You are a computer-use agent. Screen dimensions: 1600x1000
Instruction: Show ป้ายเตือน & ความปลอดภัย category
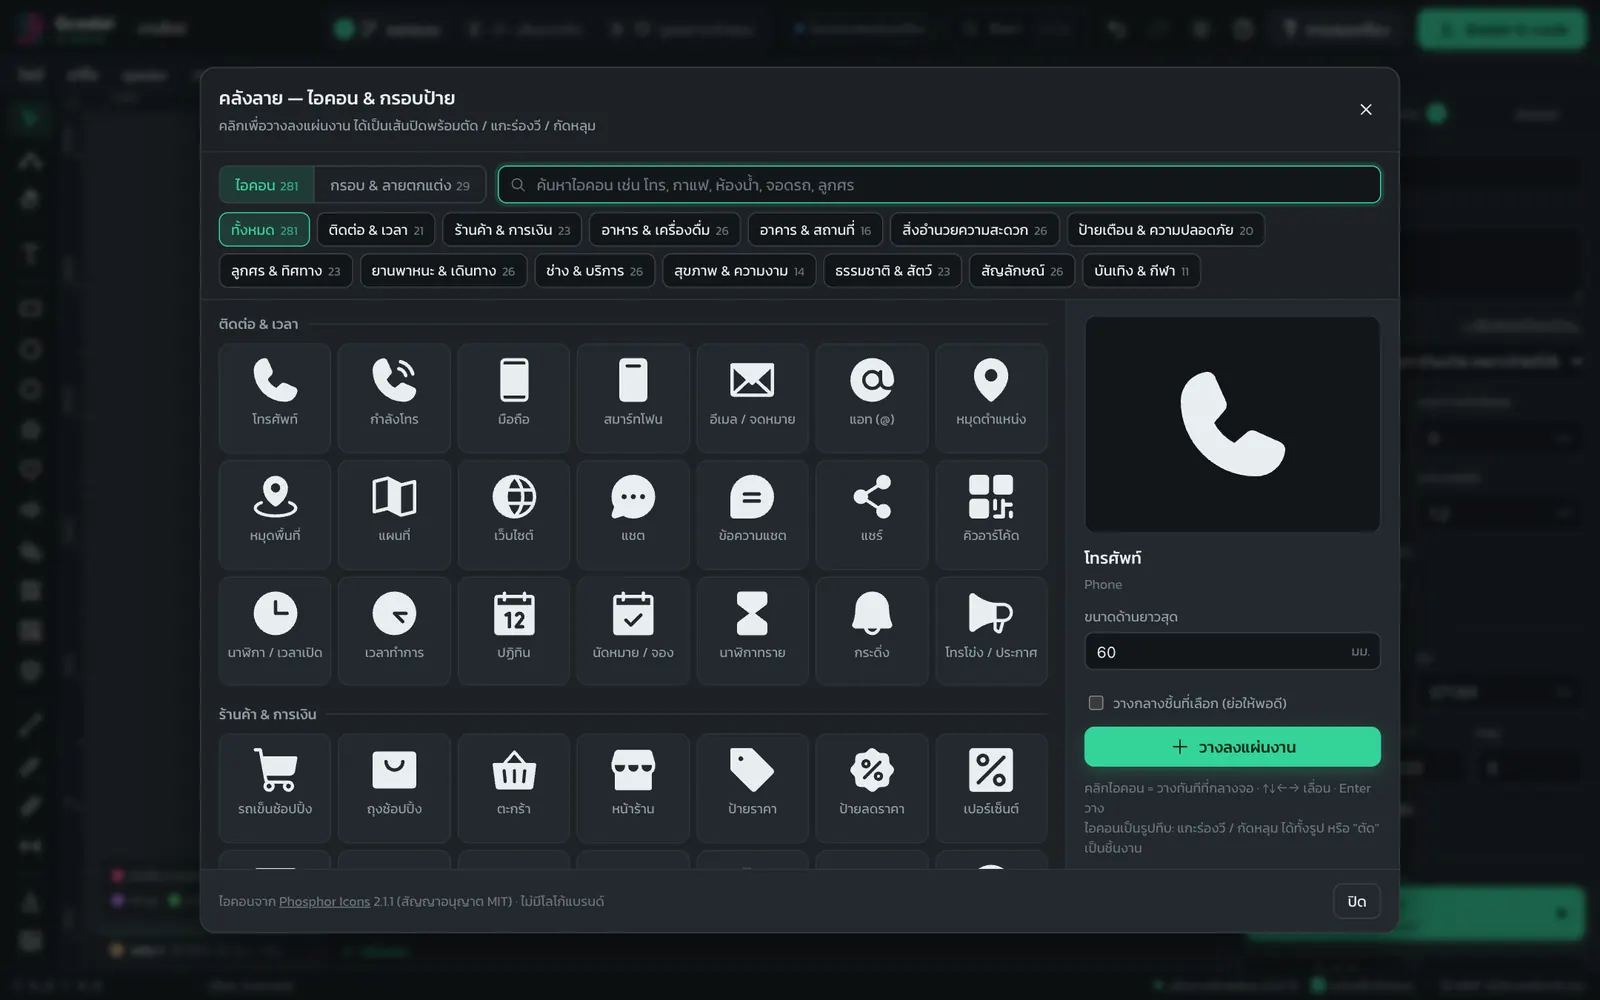pyautogui.click(x=1166, y=230)
